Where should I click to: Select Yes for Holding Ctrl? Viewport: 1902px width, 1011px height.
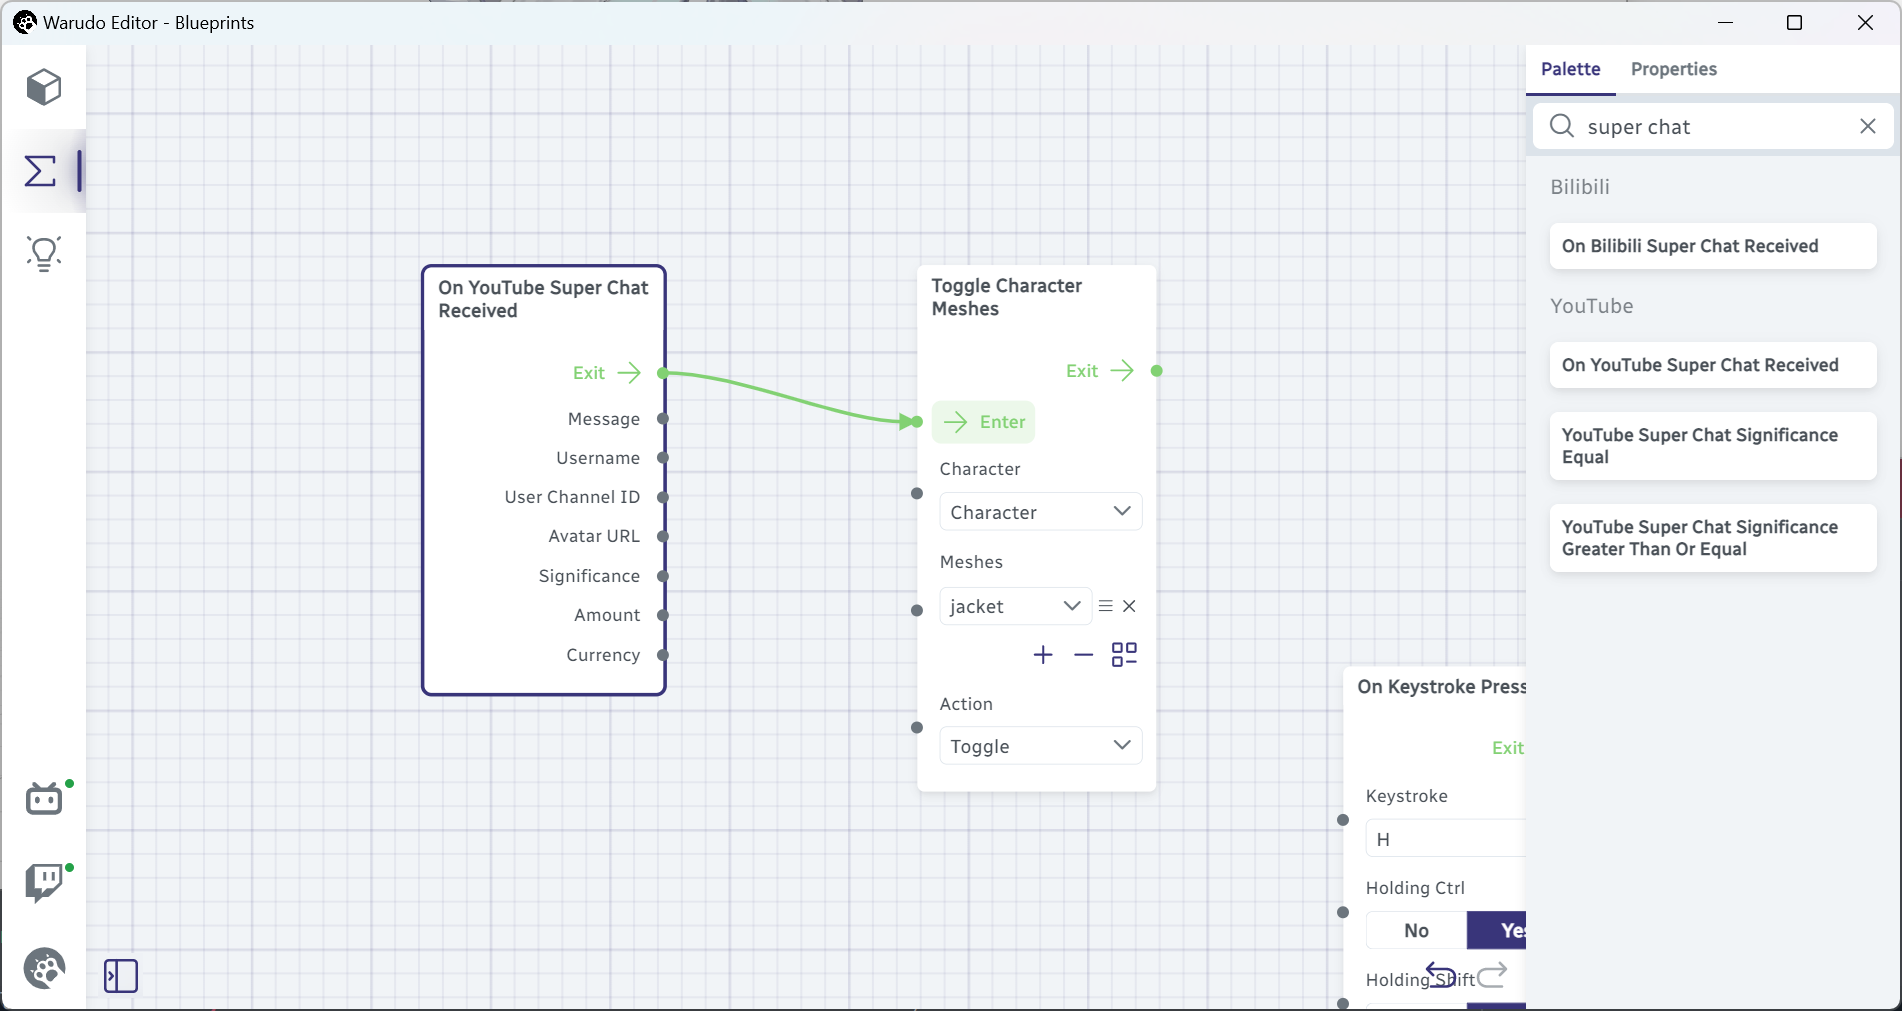point(1497,930)
